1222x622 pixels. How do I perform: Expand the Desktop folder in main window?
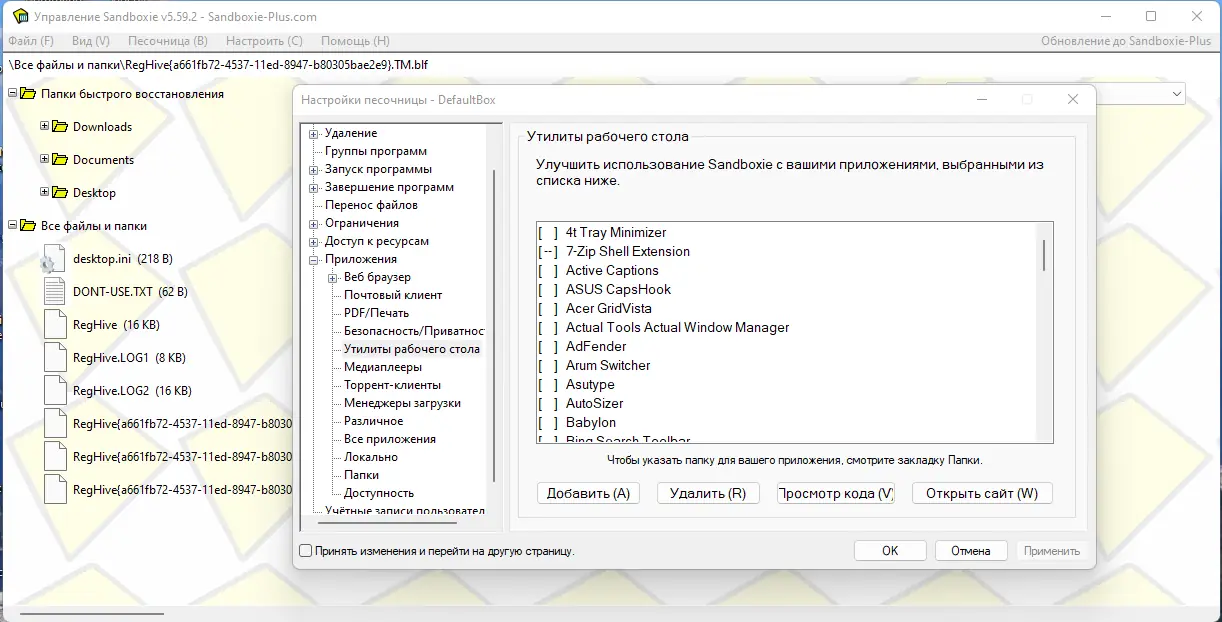pos(44,193)
